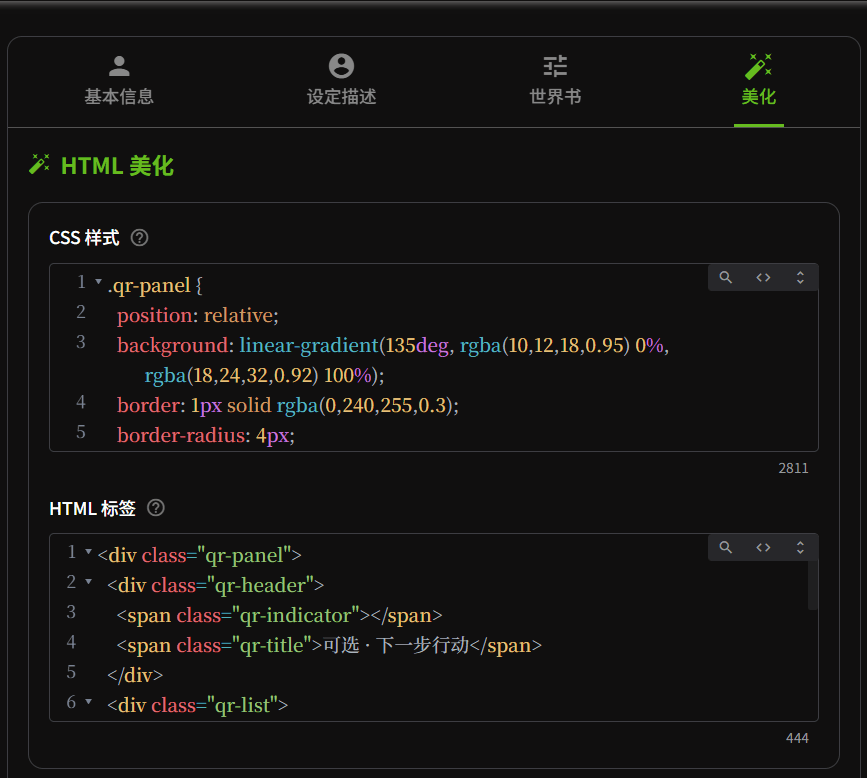Collapse the qr-header div on line 2
Viewport: 867px width, 778px height.
point(88,582)
